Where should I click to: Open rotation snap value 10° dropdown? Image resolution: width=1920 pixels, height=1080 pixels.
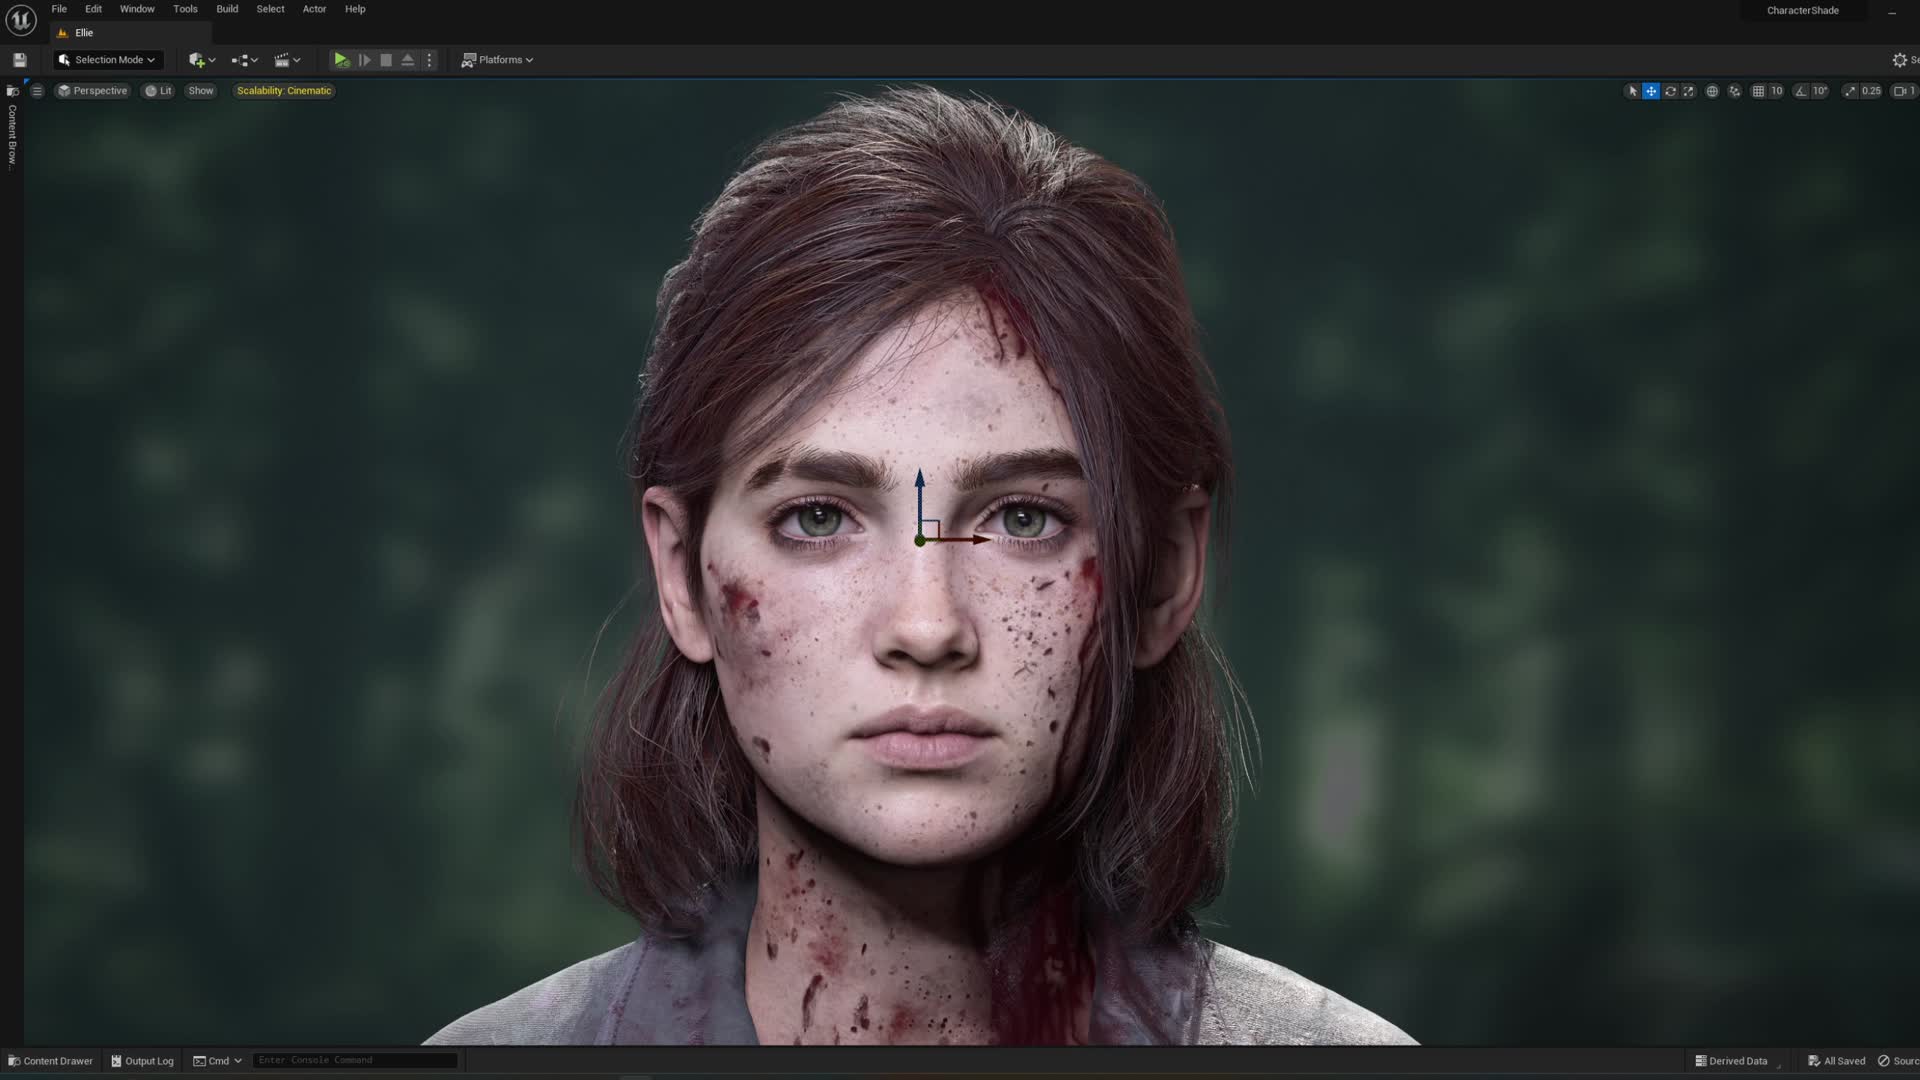click(x=1821, y=91)
